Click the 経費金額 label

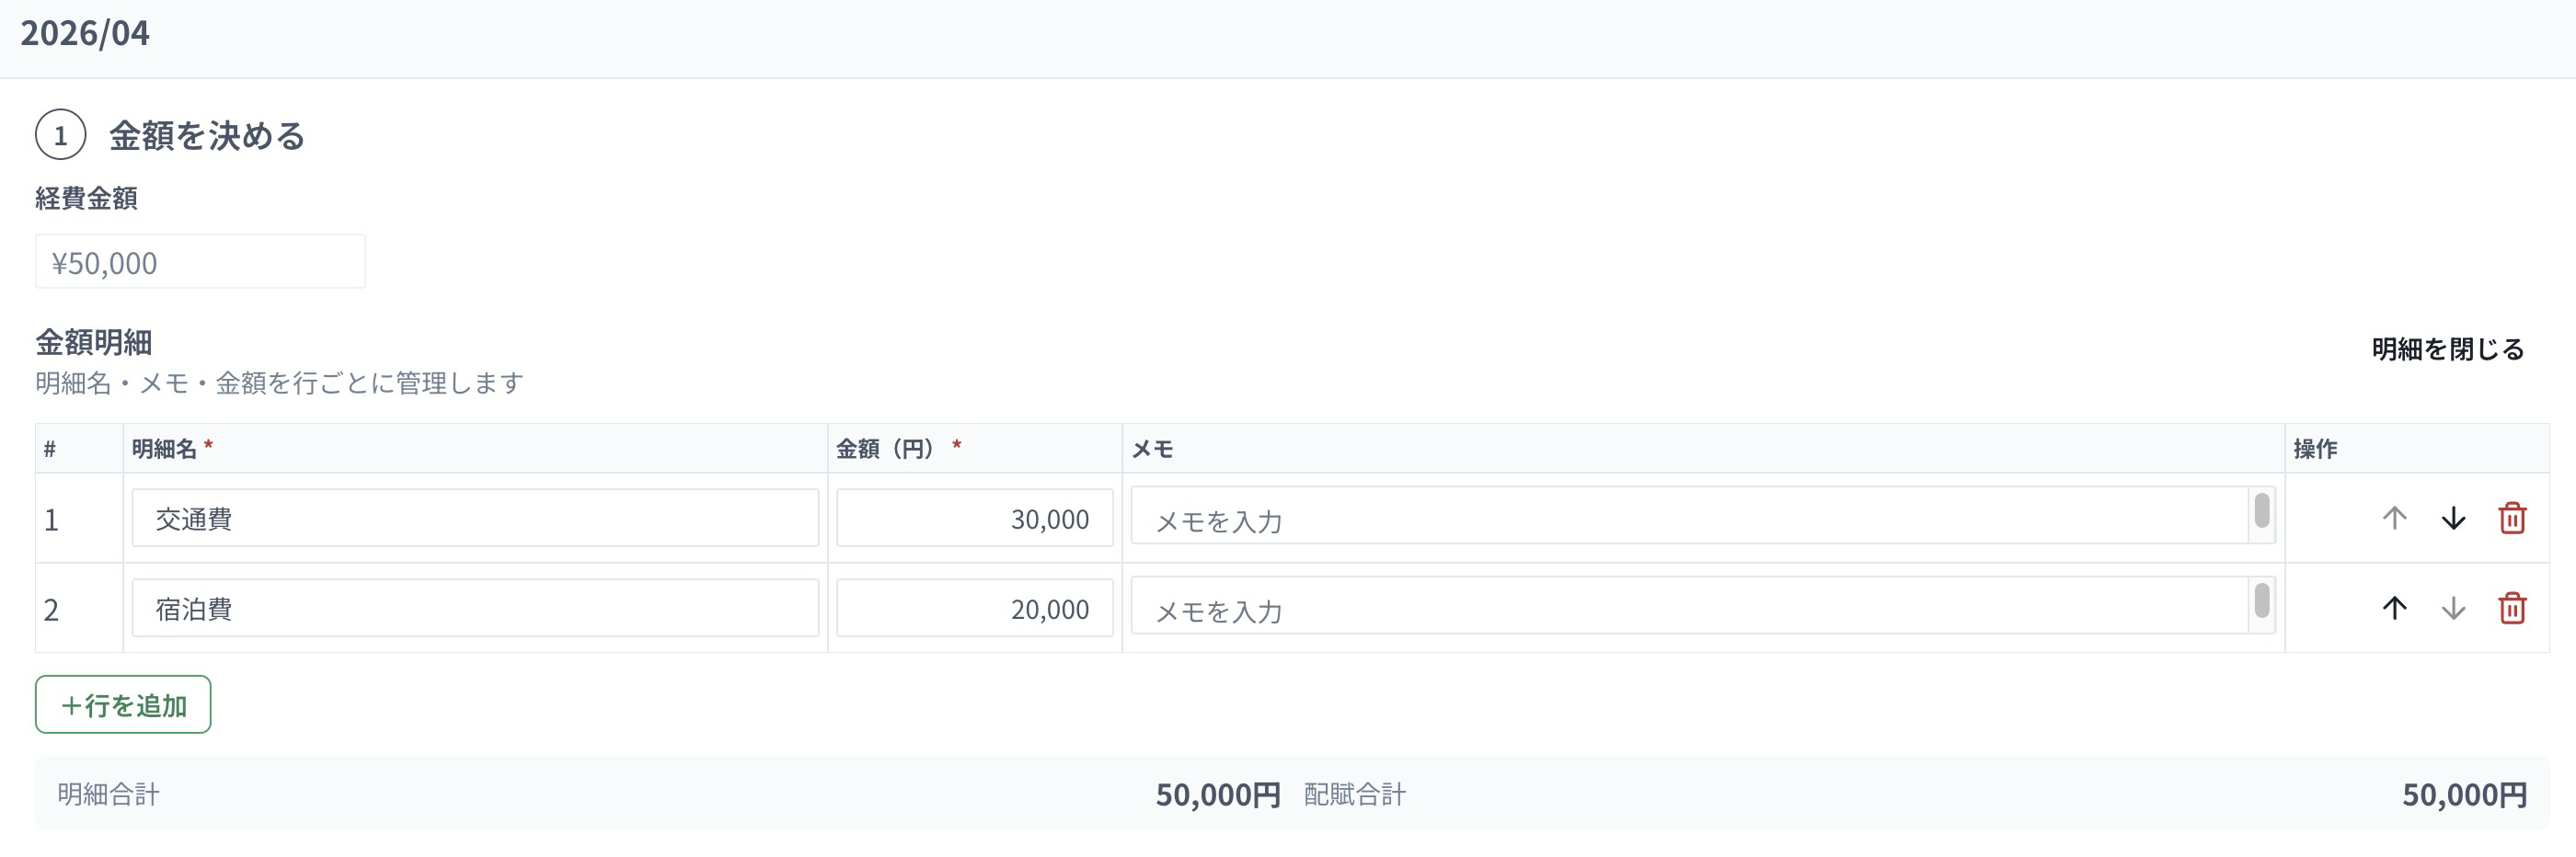(x=87, y=198)
